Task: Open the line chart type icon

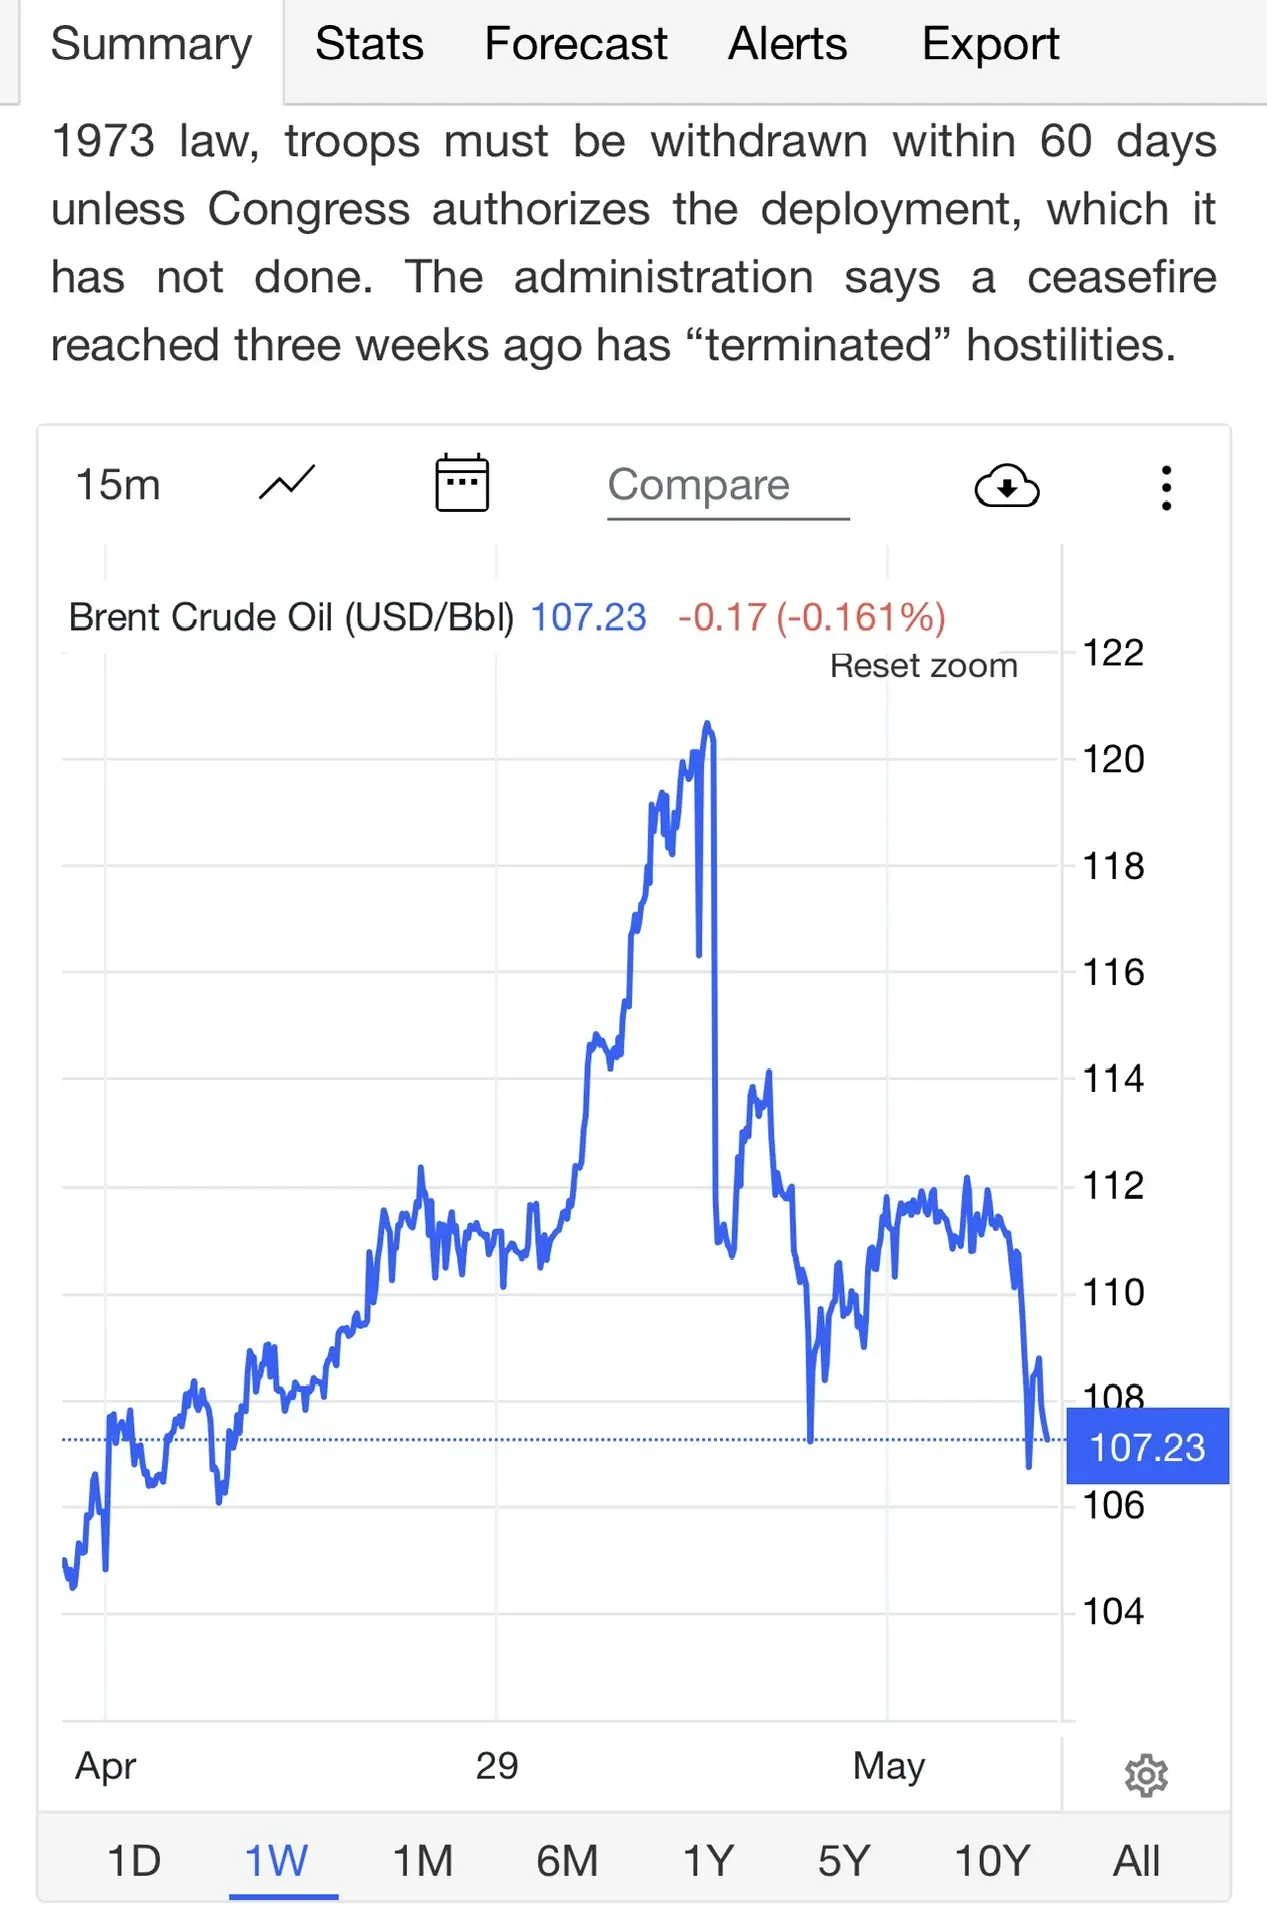Action: 287,484
